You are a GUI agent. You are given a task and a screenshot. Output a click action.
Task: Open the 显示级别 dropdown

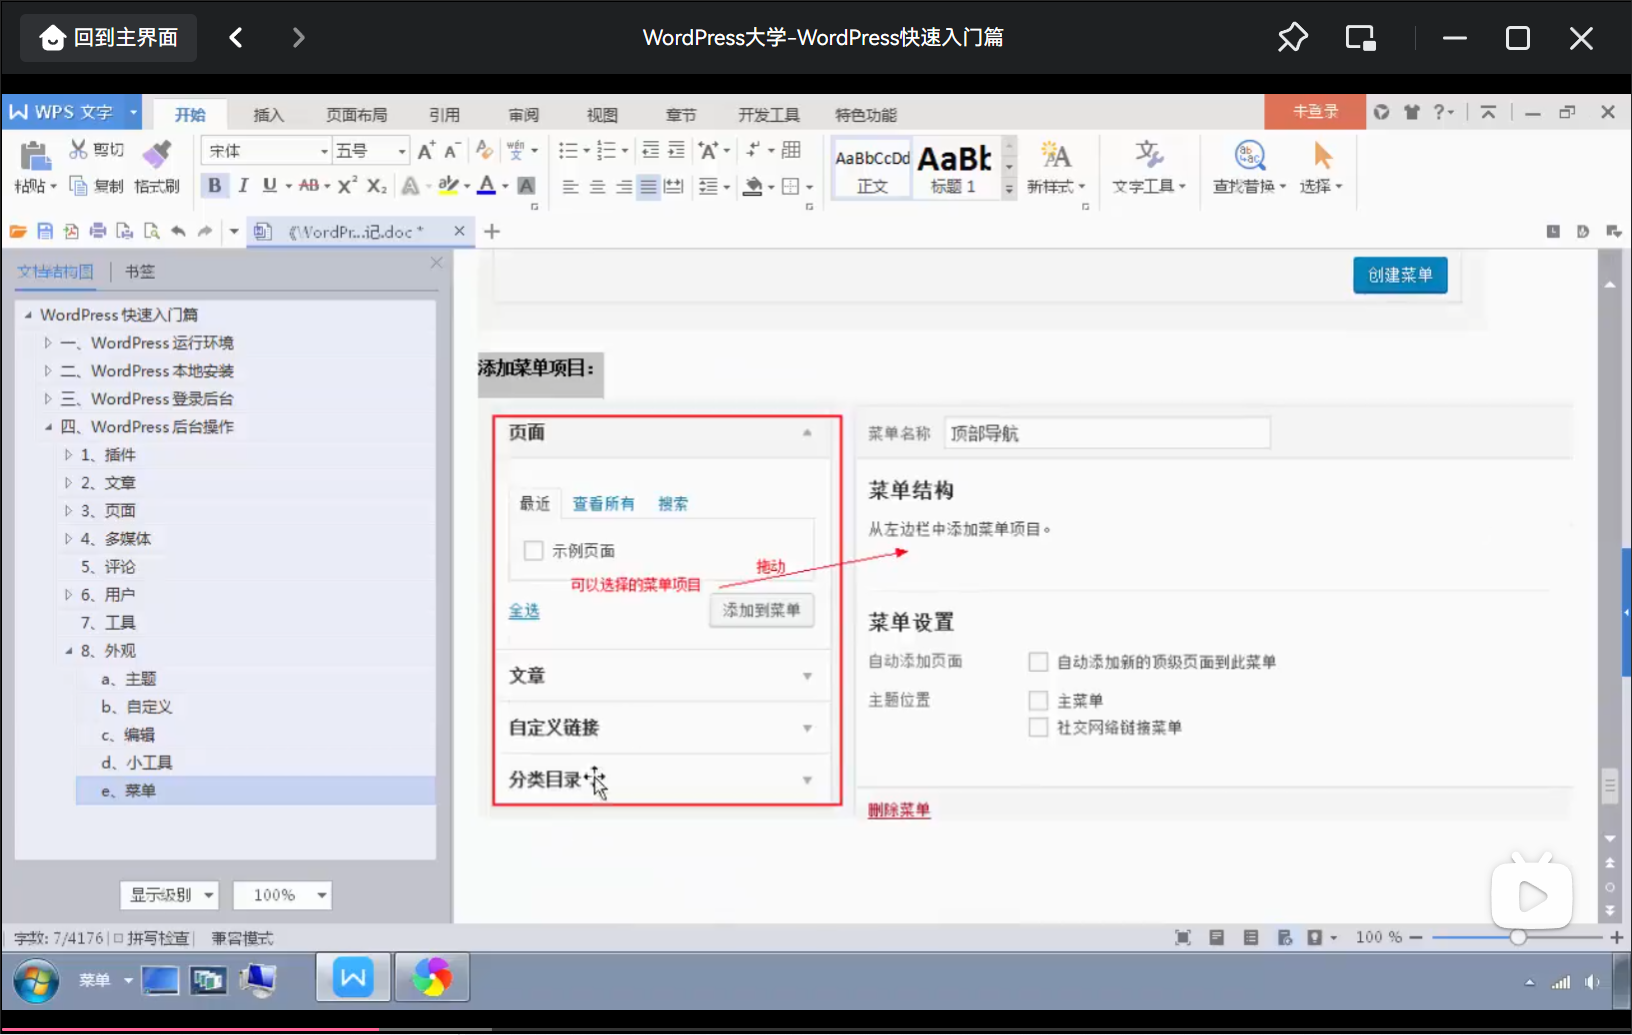click(170, 895)
